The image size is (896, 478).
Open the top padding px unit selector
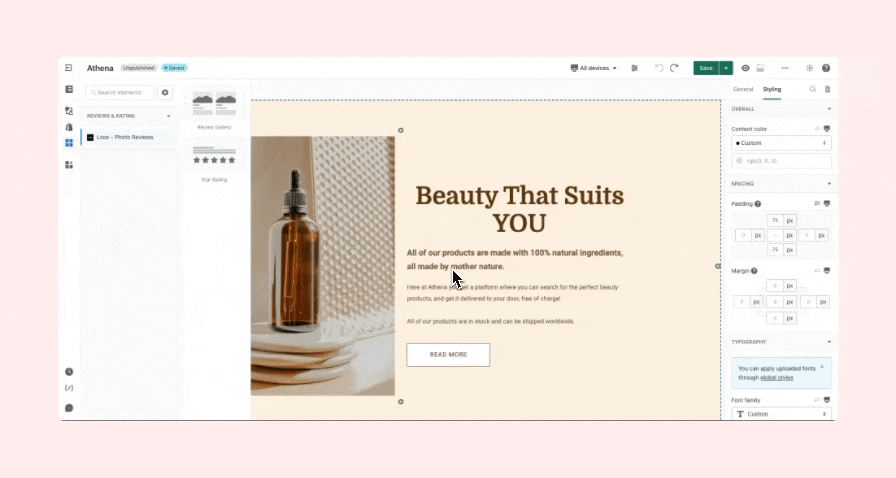790,220
